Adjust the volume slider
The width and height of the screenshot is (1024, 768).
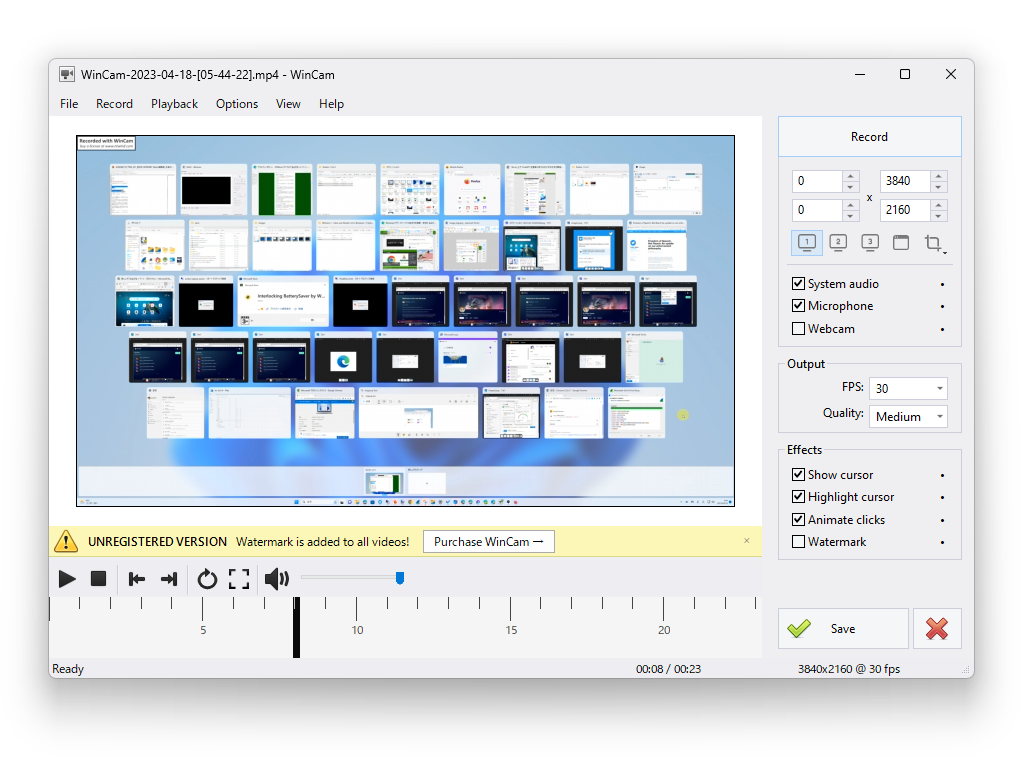399,577
